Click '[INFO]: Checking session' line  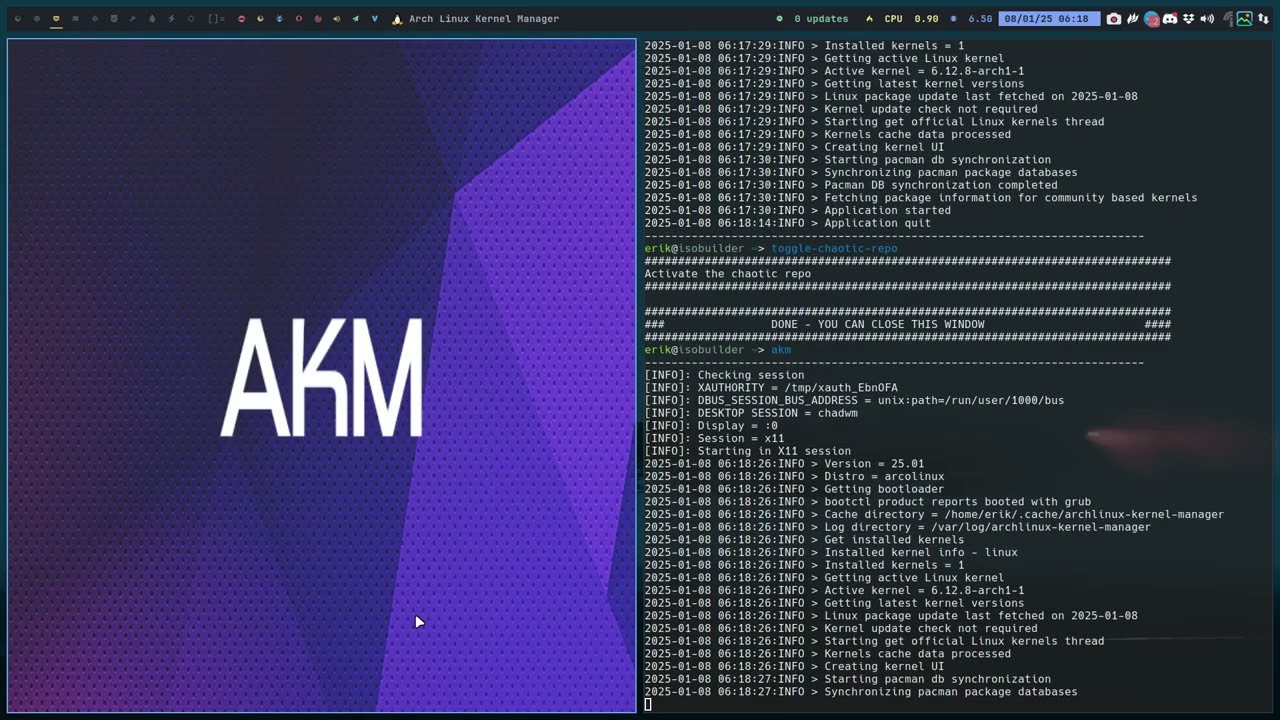(724, 375)
